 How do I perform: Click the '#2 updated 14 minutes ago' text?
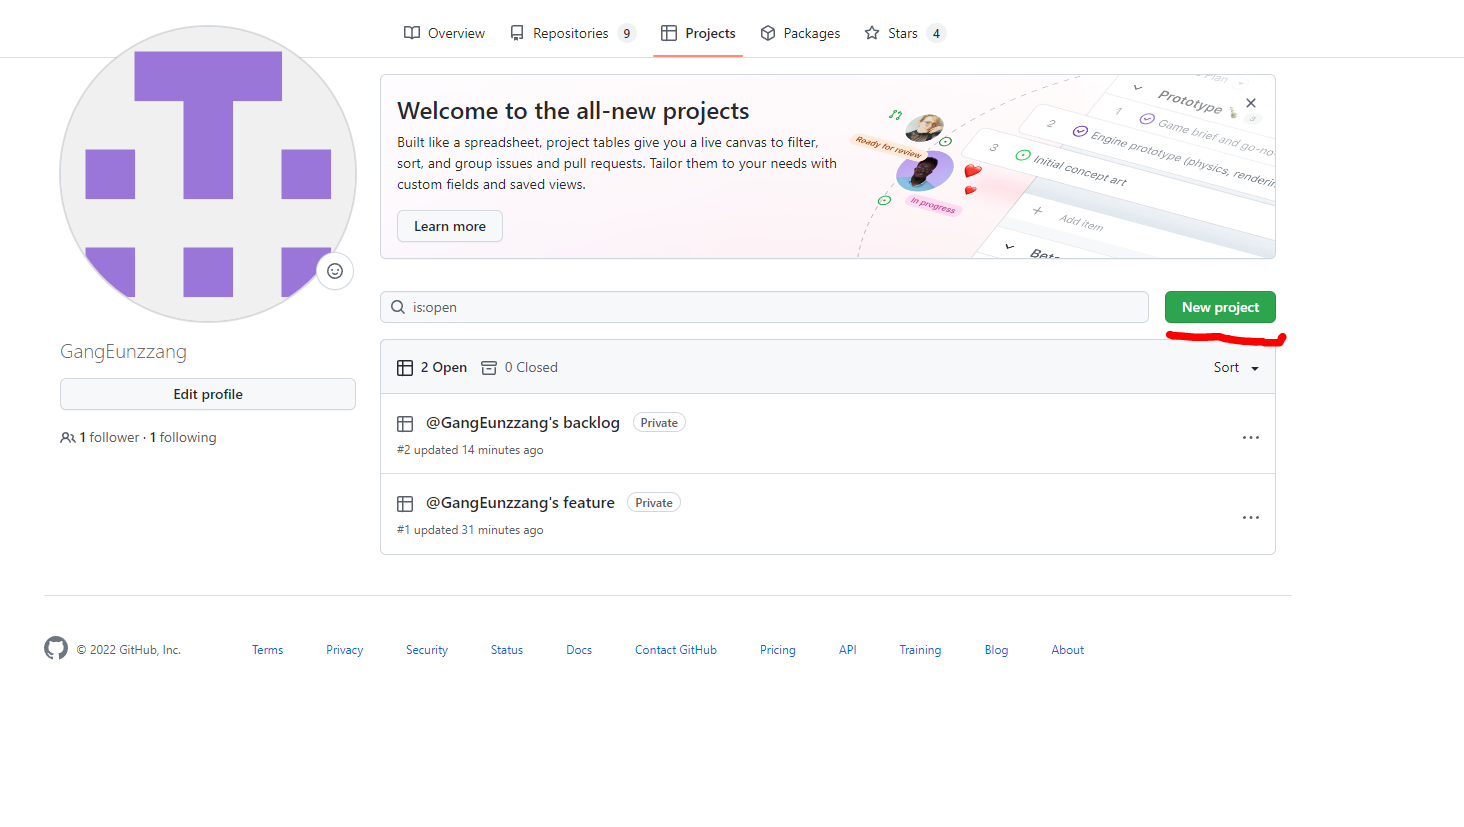[x=470, y=450]
